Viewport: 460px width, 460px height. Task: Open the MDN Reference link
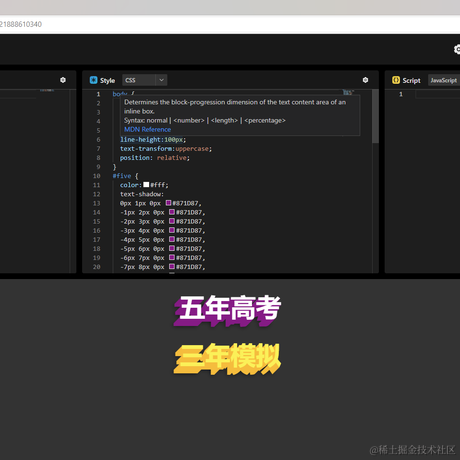(147, 129)
